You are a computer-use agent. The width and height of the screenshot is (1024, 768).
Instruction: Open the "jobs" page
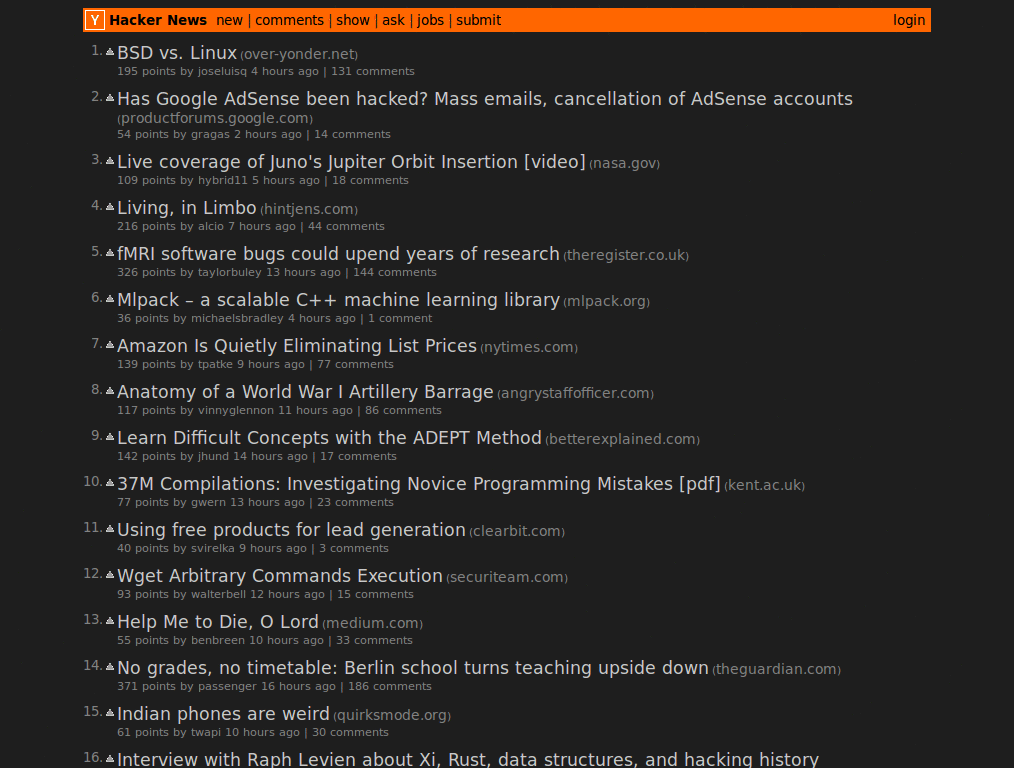430,19
